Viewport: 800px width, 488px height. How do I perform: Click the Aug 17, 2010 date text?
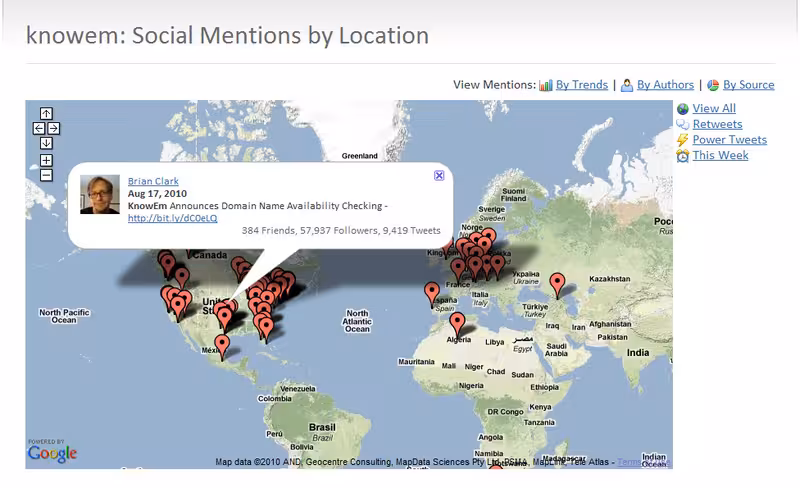157,193
